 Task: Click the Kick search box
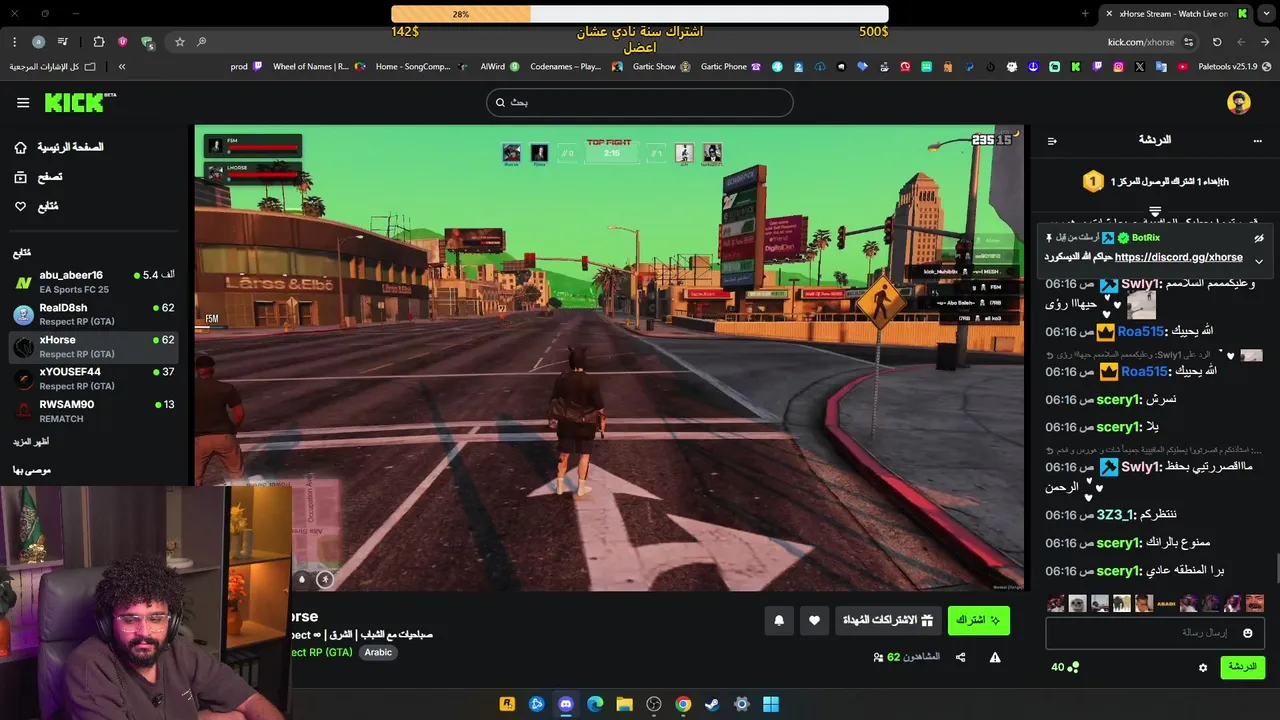(640, 102)
